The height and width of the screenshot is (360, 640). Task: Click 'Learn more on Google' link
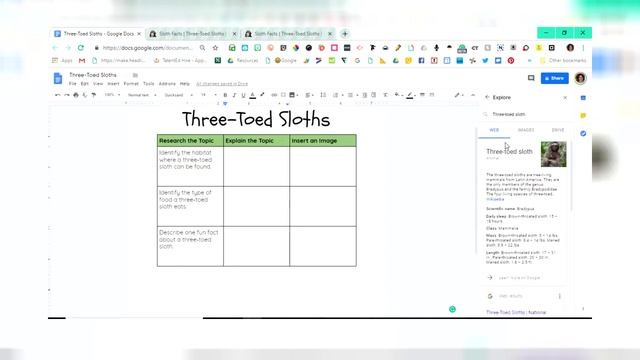click(x=519, y=278)
